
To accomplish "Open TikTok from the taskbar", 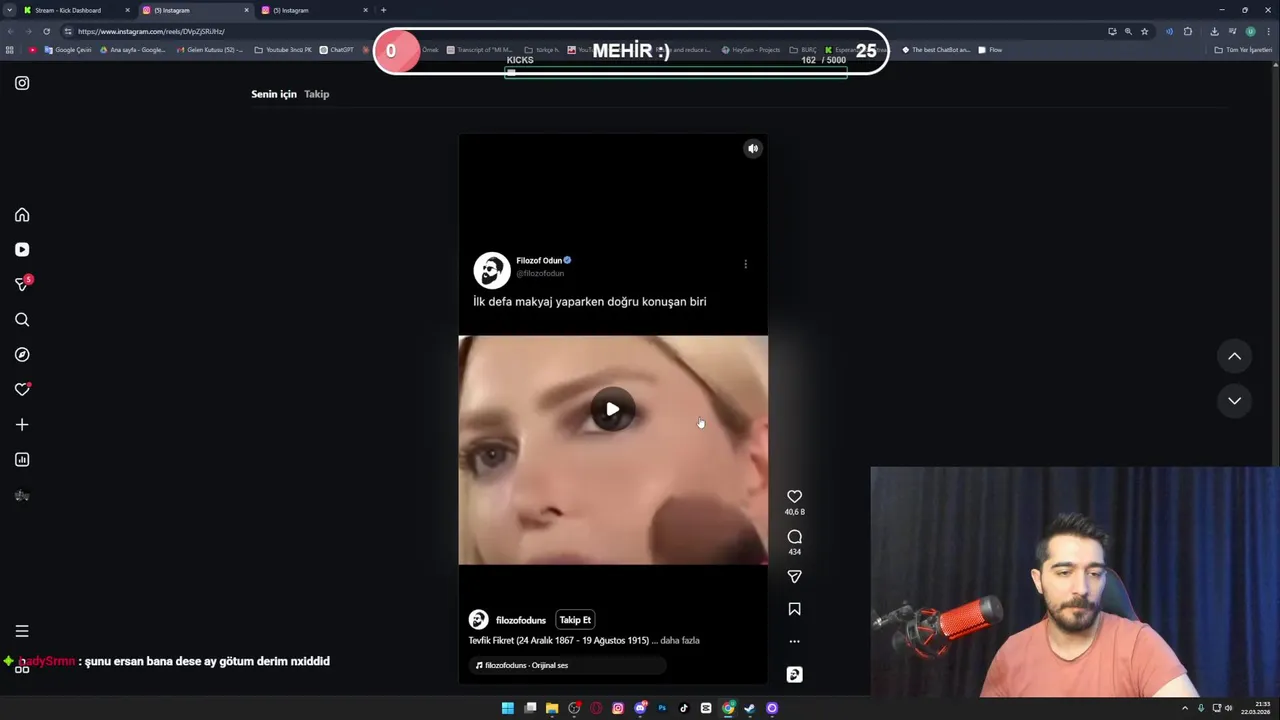I will [x=684, y=708].
